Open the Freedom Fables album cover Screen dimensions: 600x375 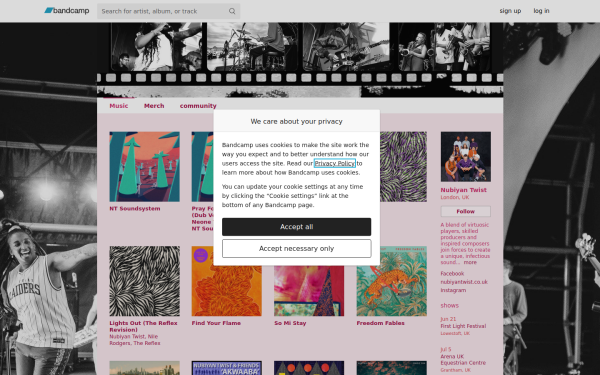click(x=391, y=283)
